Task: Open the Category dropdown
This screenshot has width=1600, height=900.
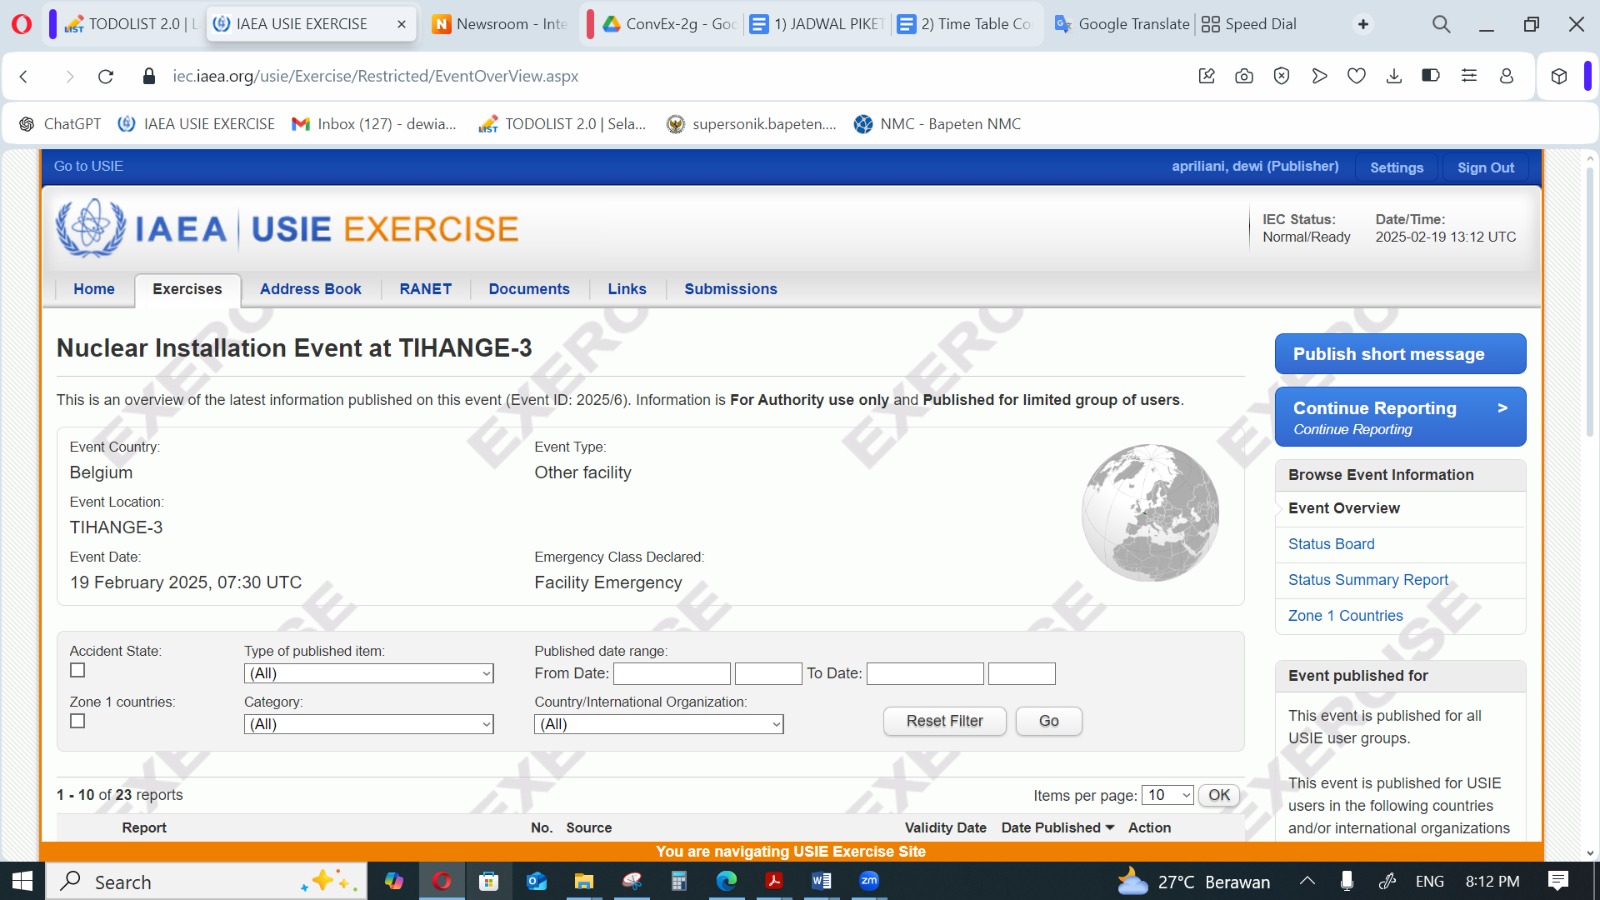Action: (369, 724)
